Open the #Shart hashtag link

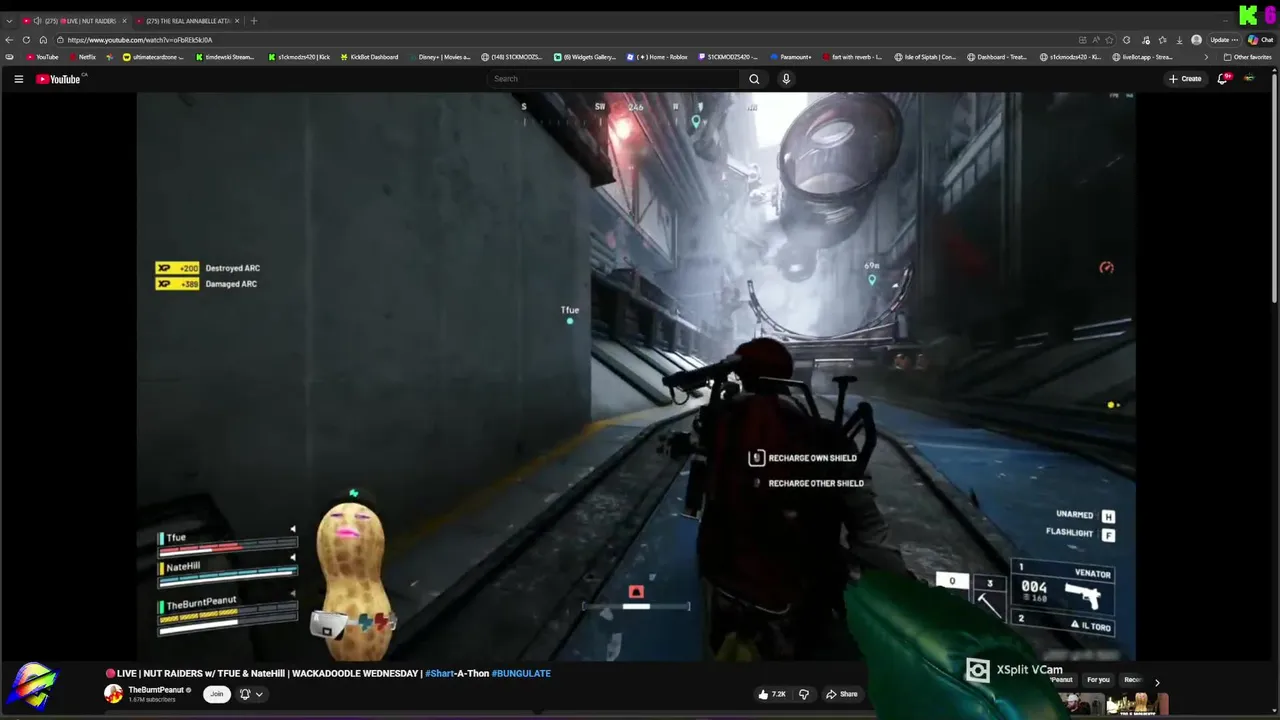pos(440,674)
